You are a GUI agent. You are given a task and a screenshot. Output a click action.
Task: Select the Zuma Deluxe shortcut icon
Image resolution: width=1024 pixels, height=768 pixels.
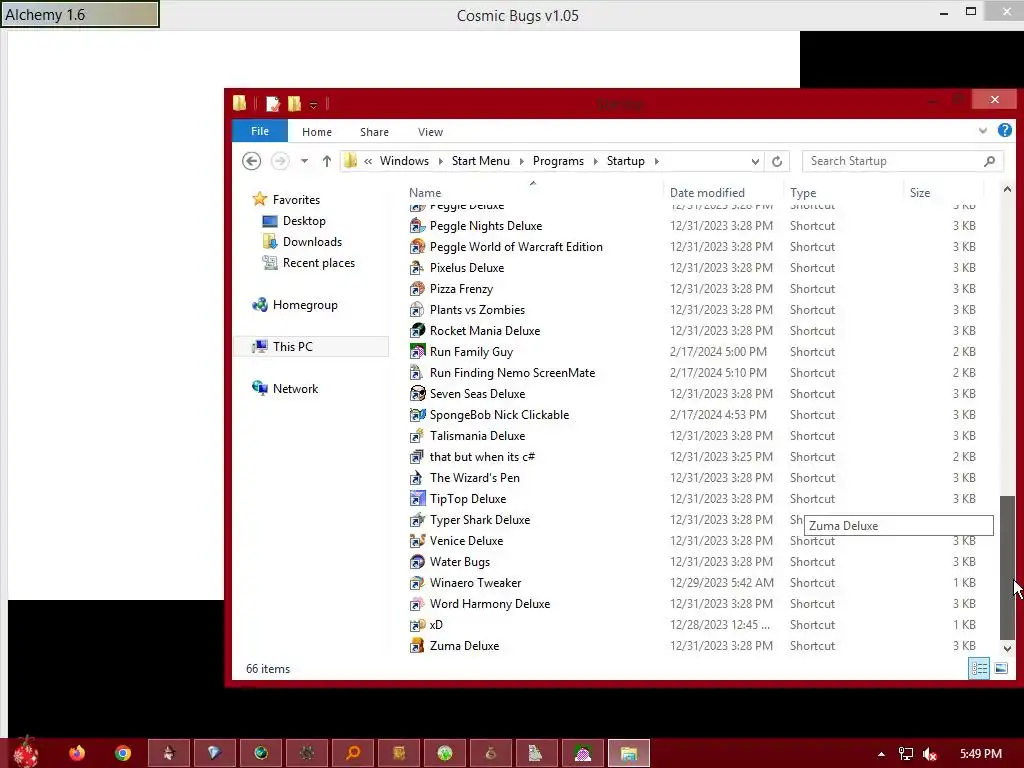(x=417, y=646)
